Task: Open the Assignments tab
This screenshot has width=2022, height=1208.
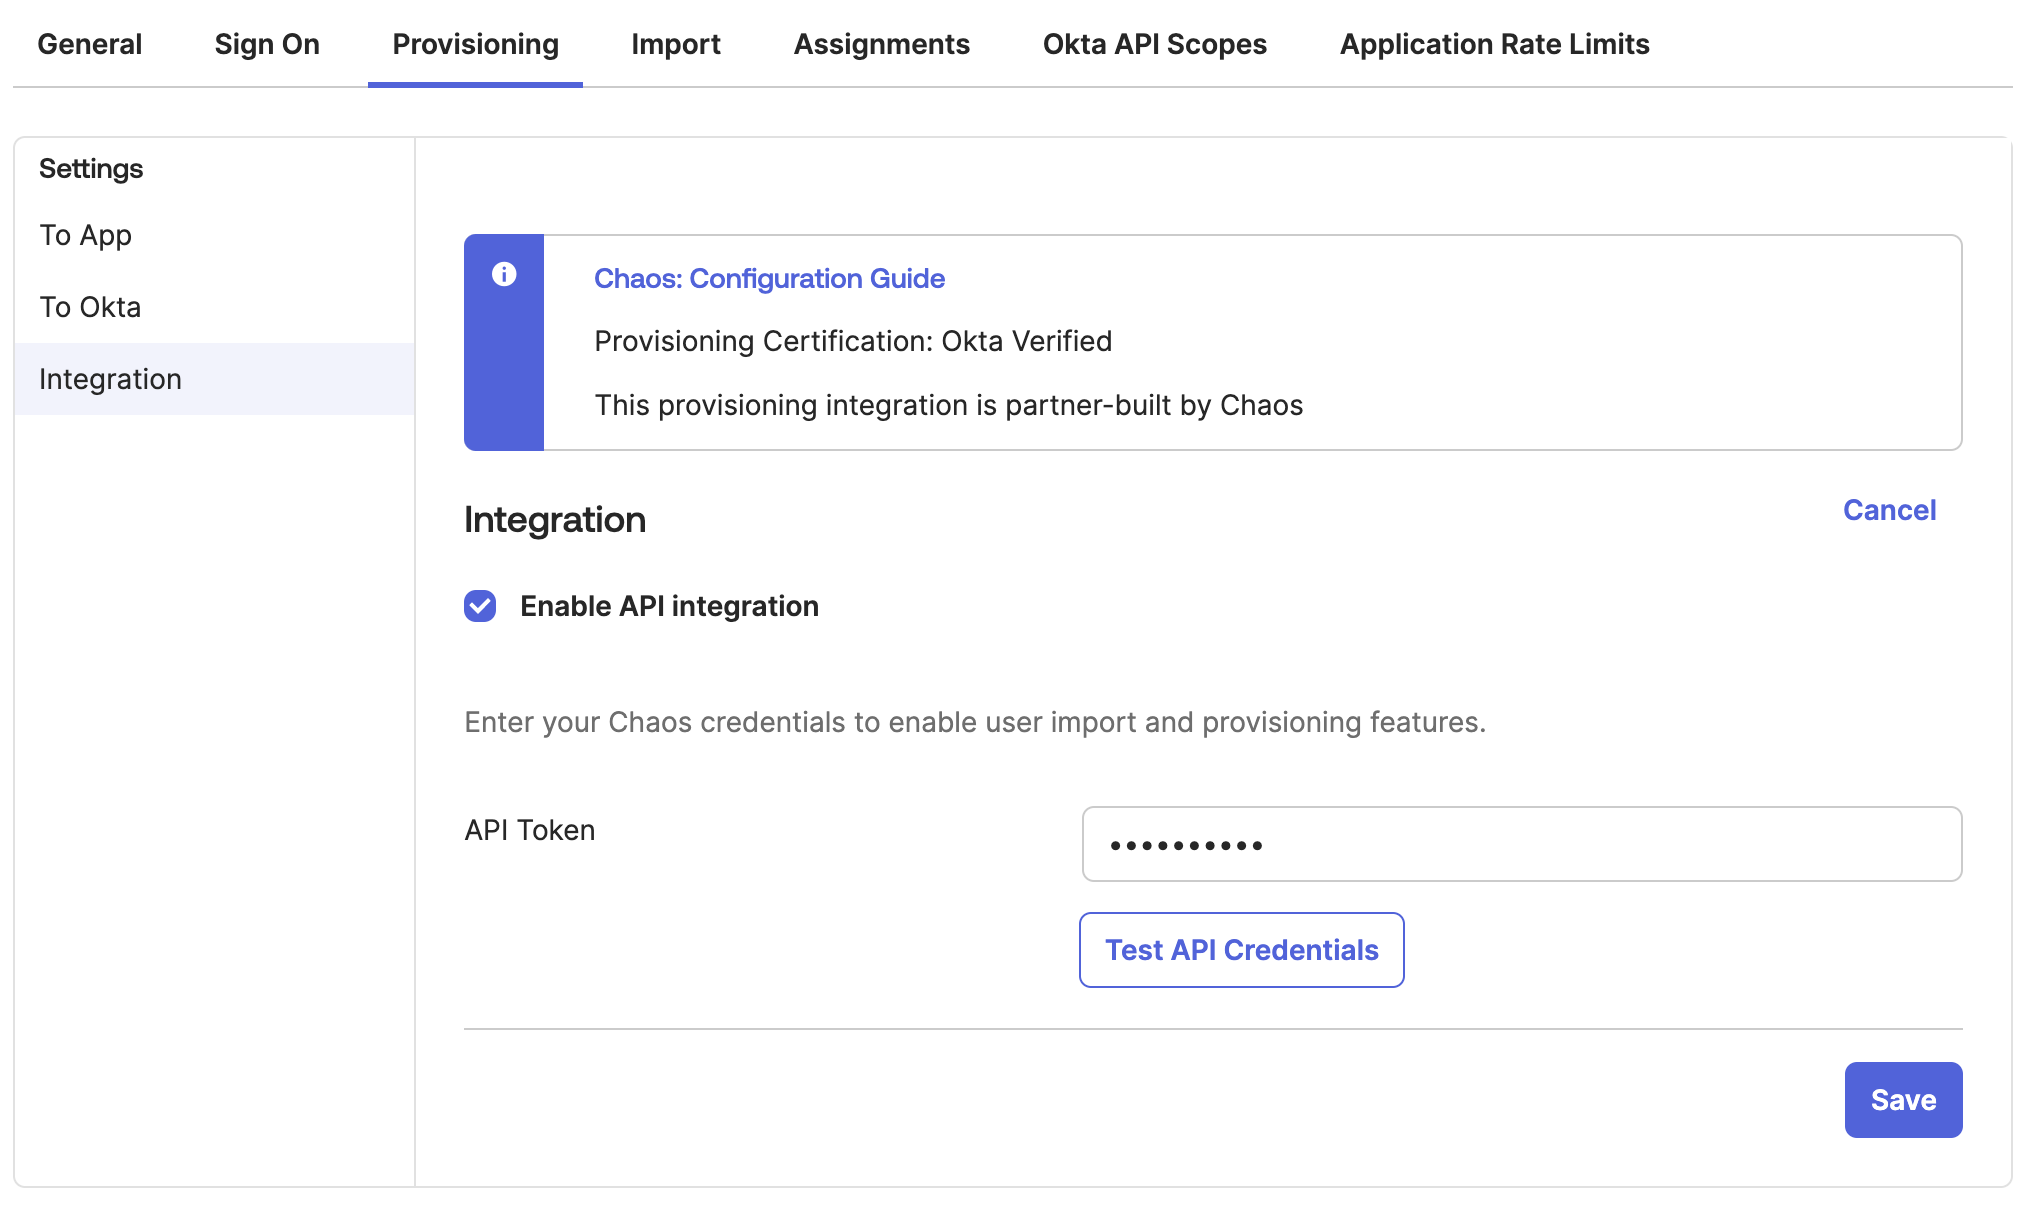Action: click(882, 44)
